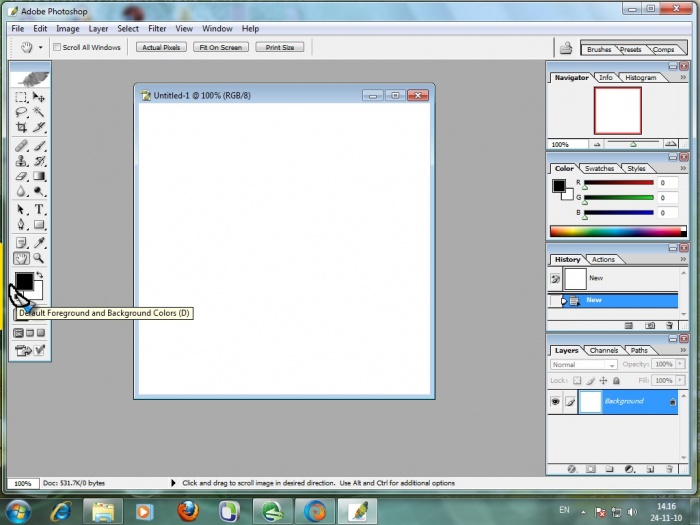The image size is (700, 525).
Task: Select the Blur tool
Action: click(x=21, y=192)
